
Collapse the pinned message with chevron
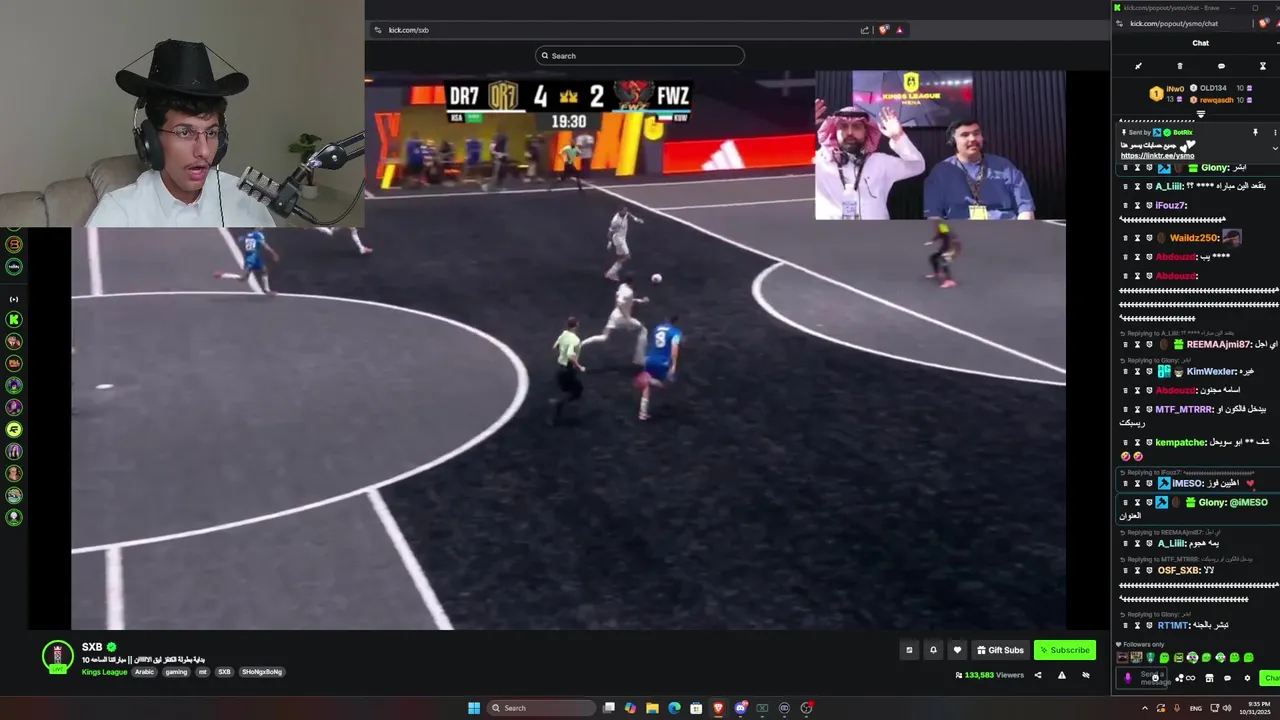pos(1275,148)
